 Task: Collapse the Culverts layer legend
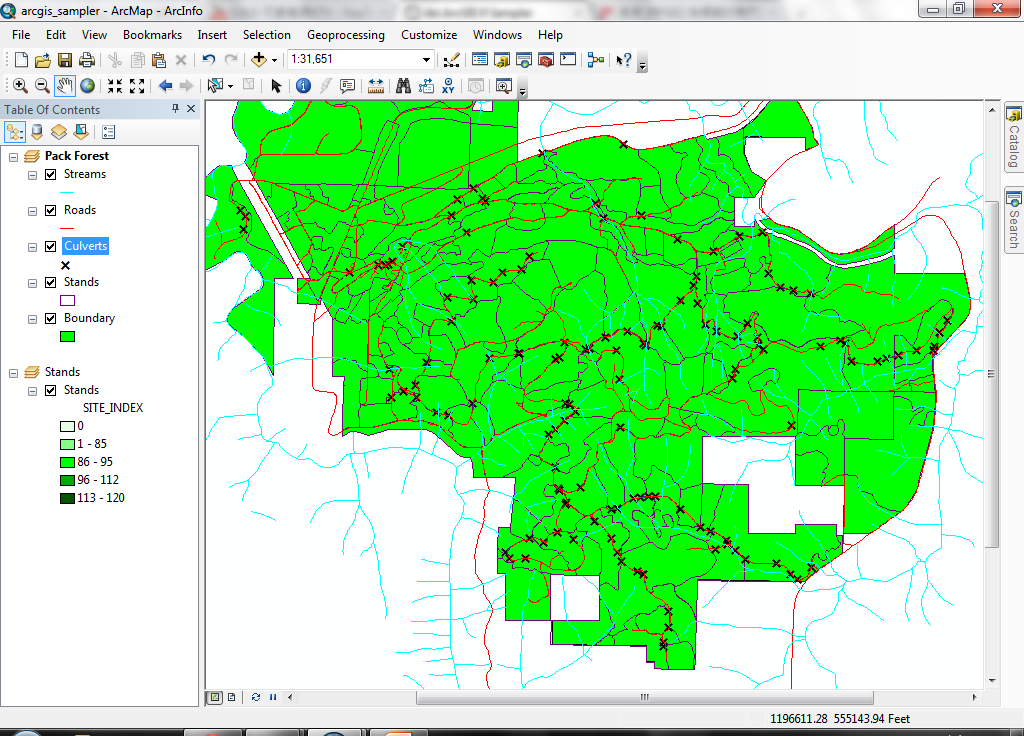coord(32,246)
